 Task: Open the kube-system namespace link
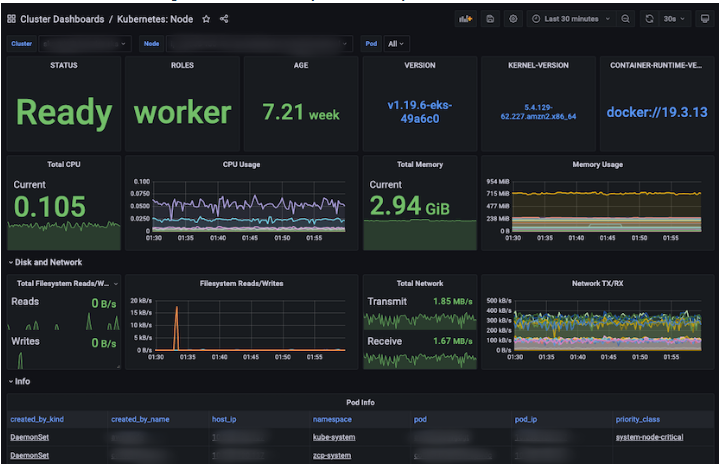pyautogui.click(x=334, y=437)
